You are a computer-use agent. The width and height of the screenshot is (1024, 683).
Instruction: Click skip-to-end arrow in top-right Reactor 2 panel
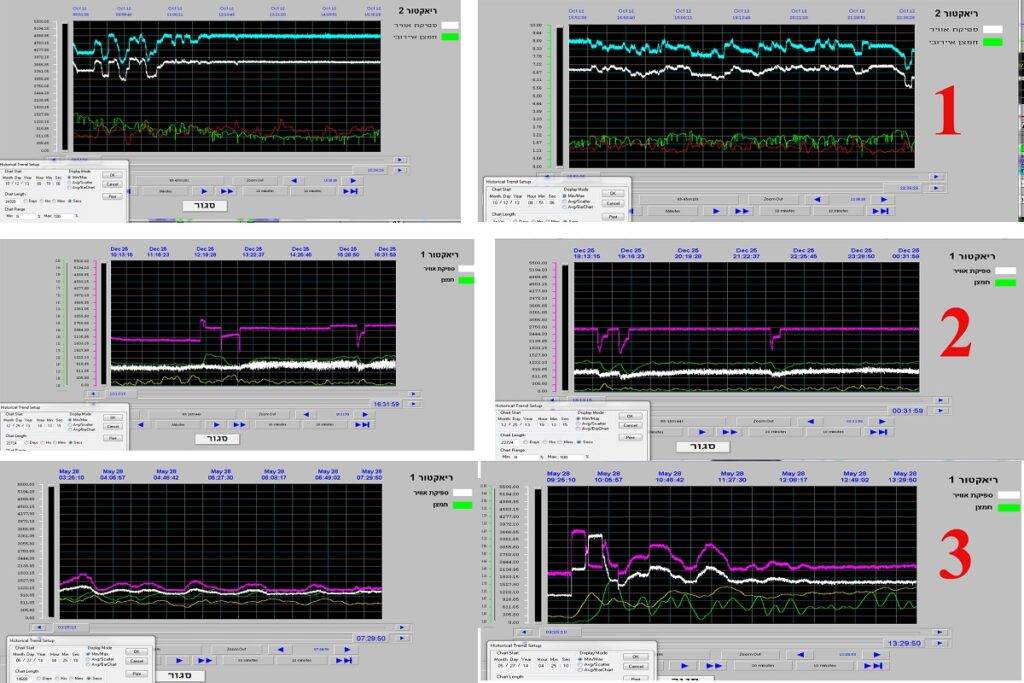[879, 211]
